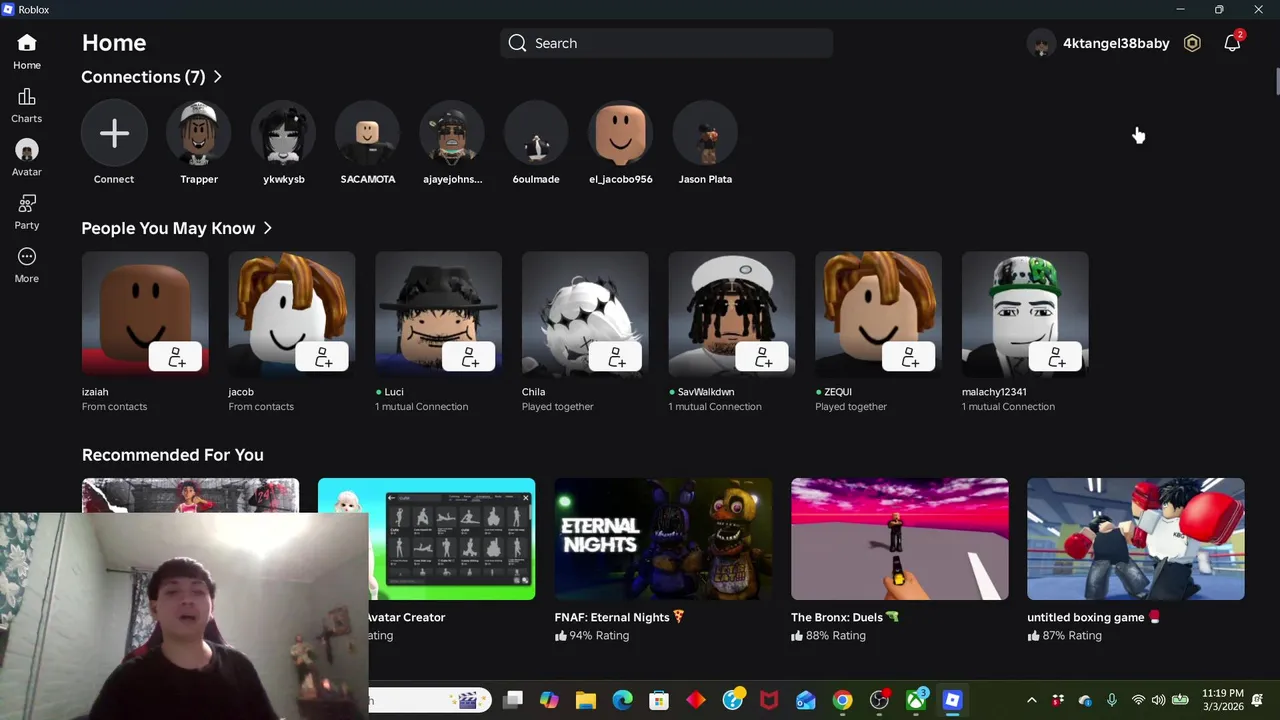The image size is (1280, 720).
Task: Open the untitled boxing game thumbnail
Action: [x=1136, y=539]
